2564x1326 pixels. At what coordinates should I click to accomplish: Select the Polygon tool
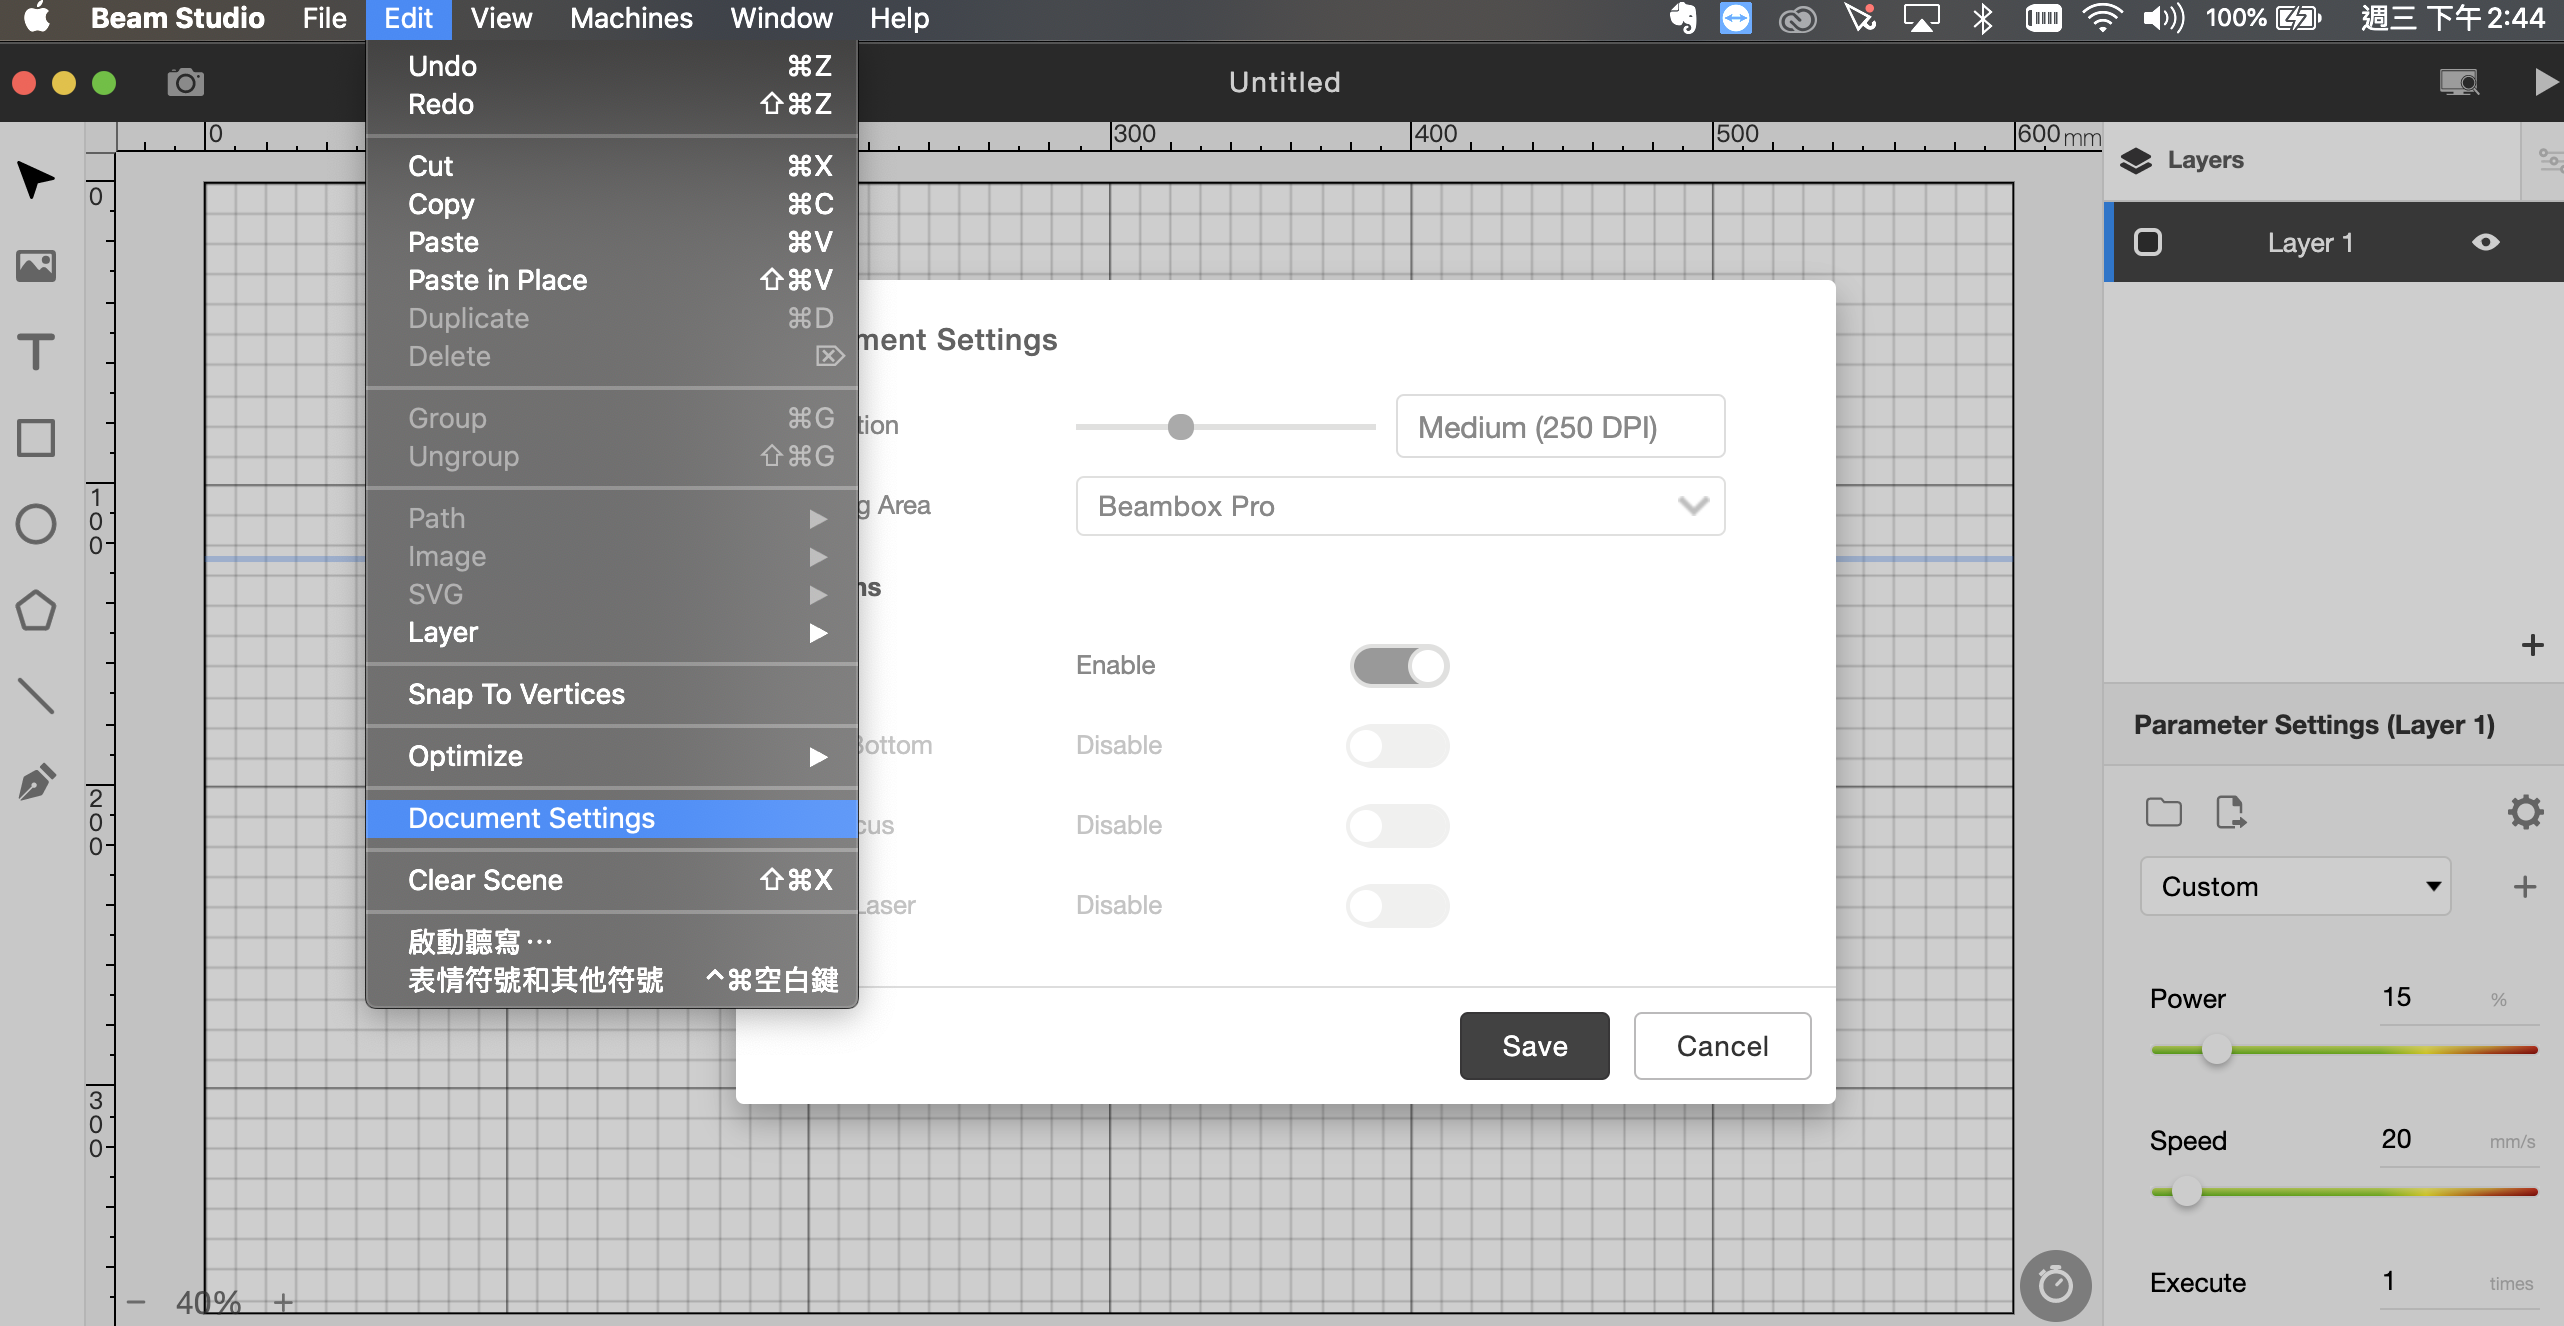pos(36,610)
